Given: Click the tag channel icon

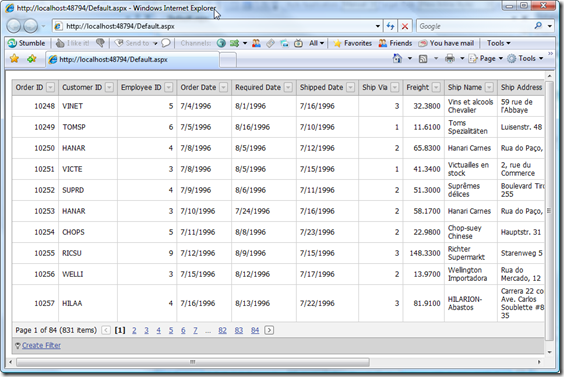Looking at the screenshot, I should tap(270, 43).
